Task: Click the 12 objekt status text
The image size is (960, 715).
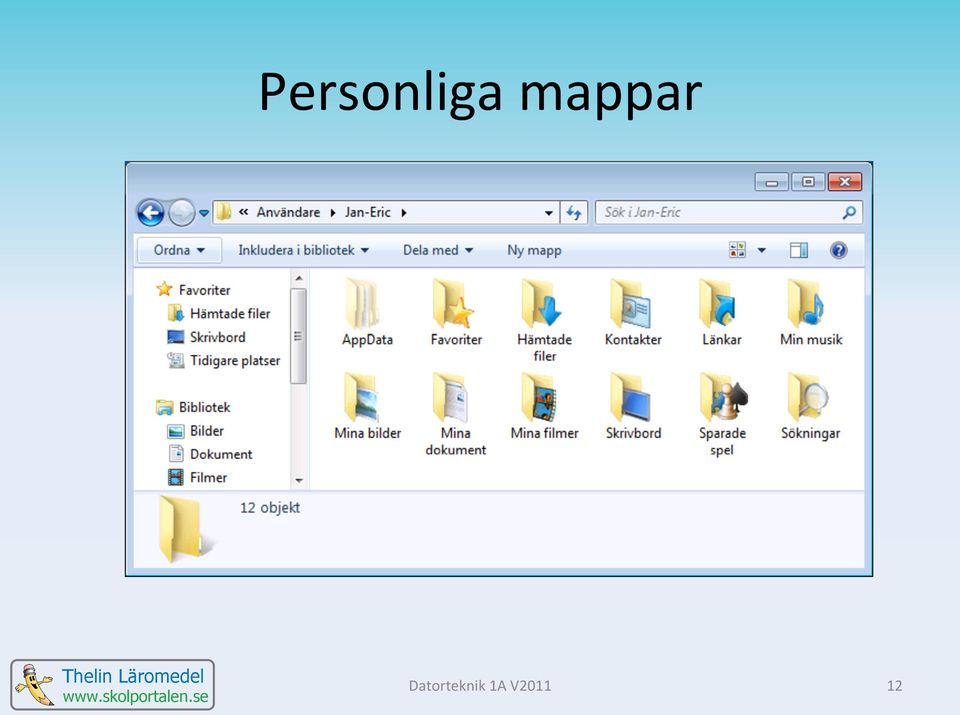Action: 270,507
